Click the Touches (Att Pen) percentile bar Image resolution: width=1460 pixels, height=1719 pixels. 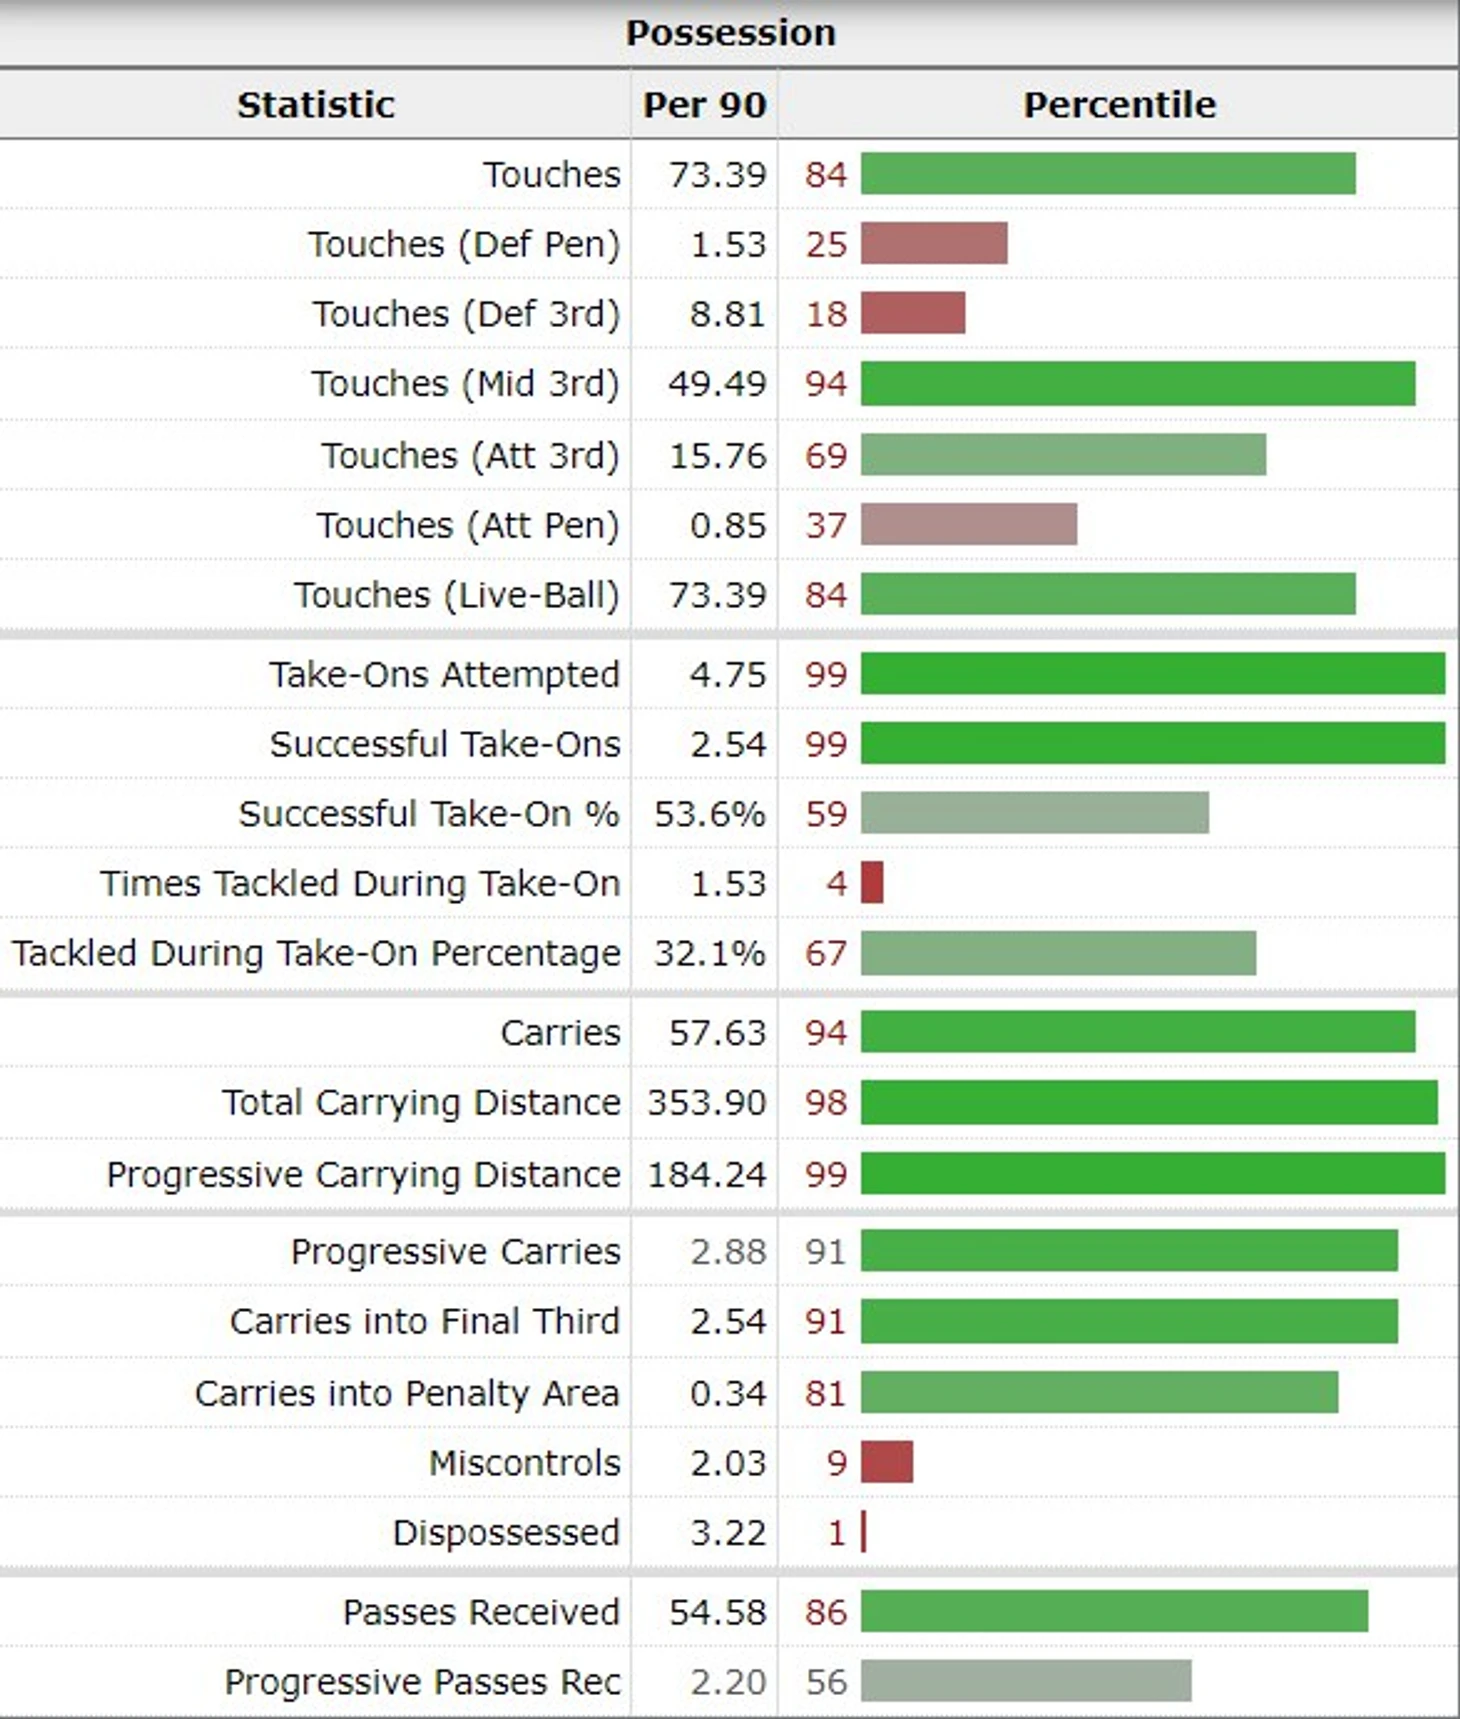pos(969,524)
